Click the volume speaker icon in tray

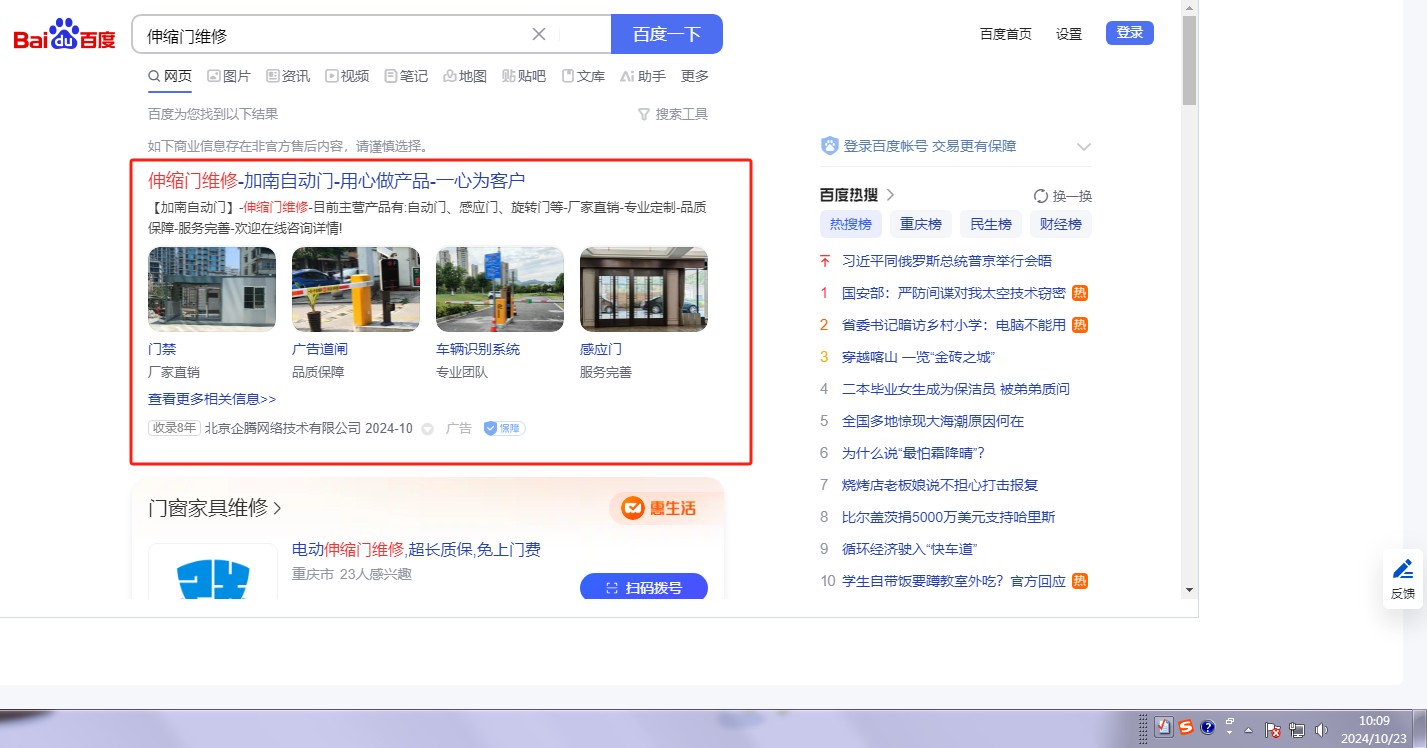coord(1321,730)
